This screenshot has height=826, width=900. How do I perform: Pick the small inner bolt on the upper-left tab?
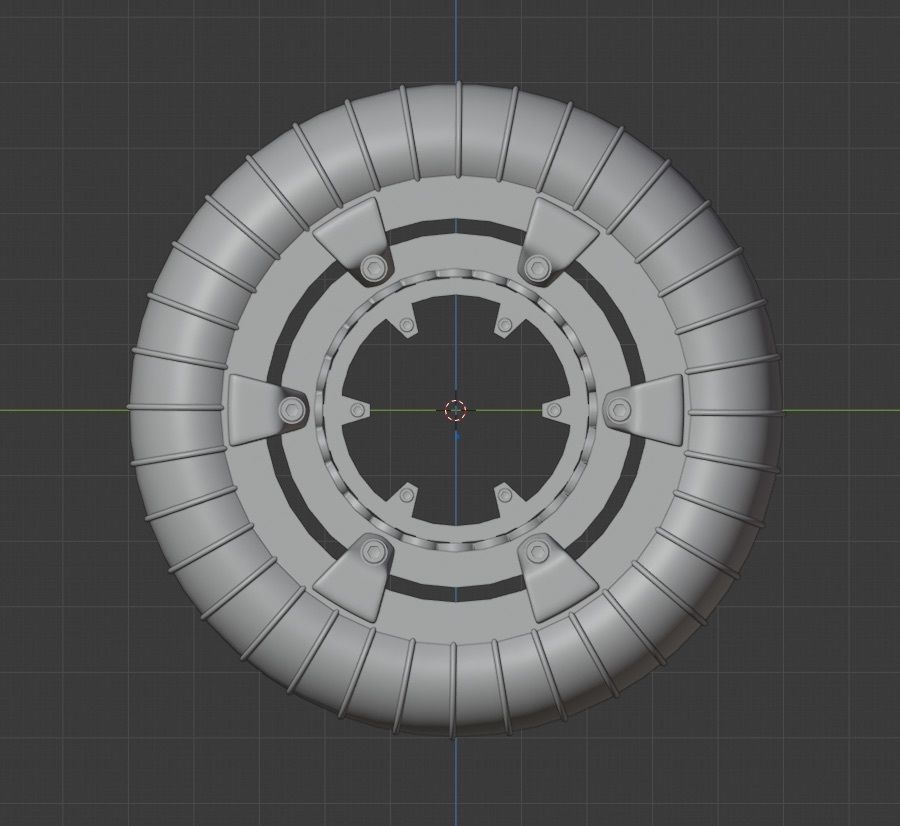point(407,325)
